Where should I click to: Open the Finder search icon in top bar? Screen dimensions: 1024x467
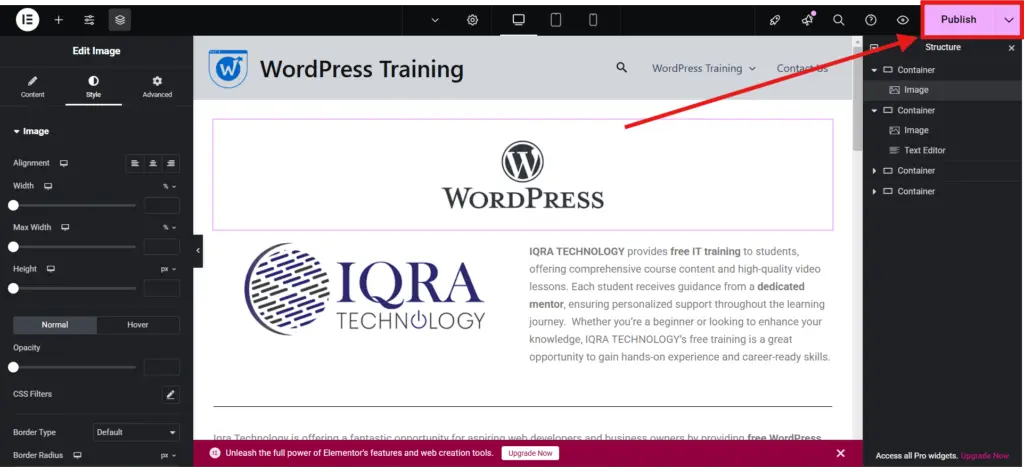[x=839, y=20]
